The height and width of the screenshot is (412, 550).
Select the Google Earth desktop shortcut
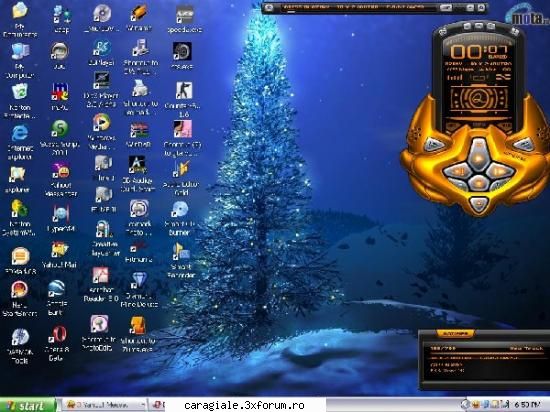56,289
